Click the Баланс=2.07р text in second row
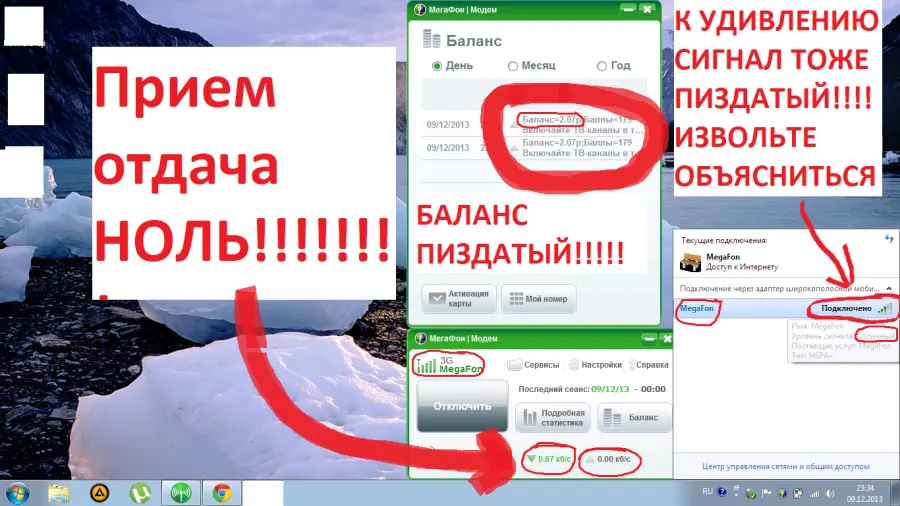The height and width of the screenshot is (506, 900). [x=551, y=142]
